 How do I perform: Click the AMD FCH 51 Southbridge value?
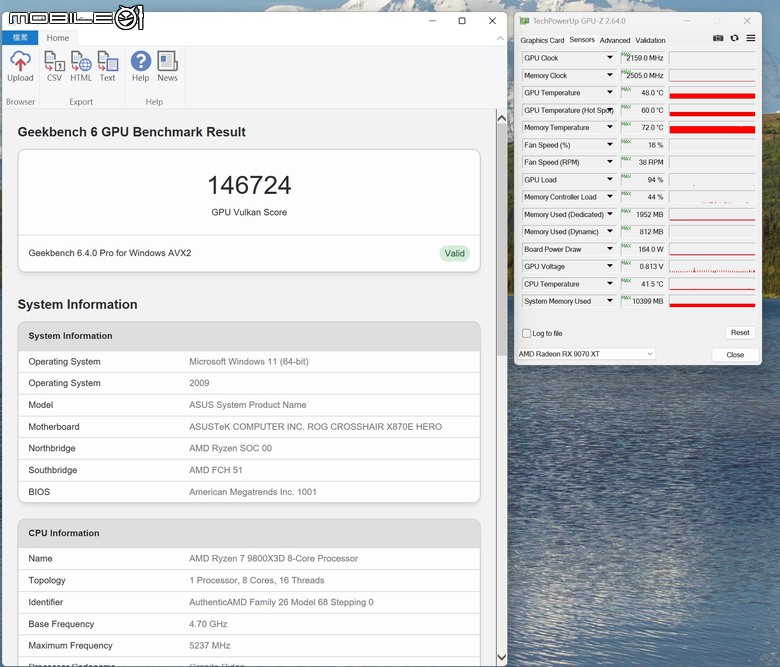pyautogui.click(x=216, y=470)
